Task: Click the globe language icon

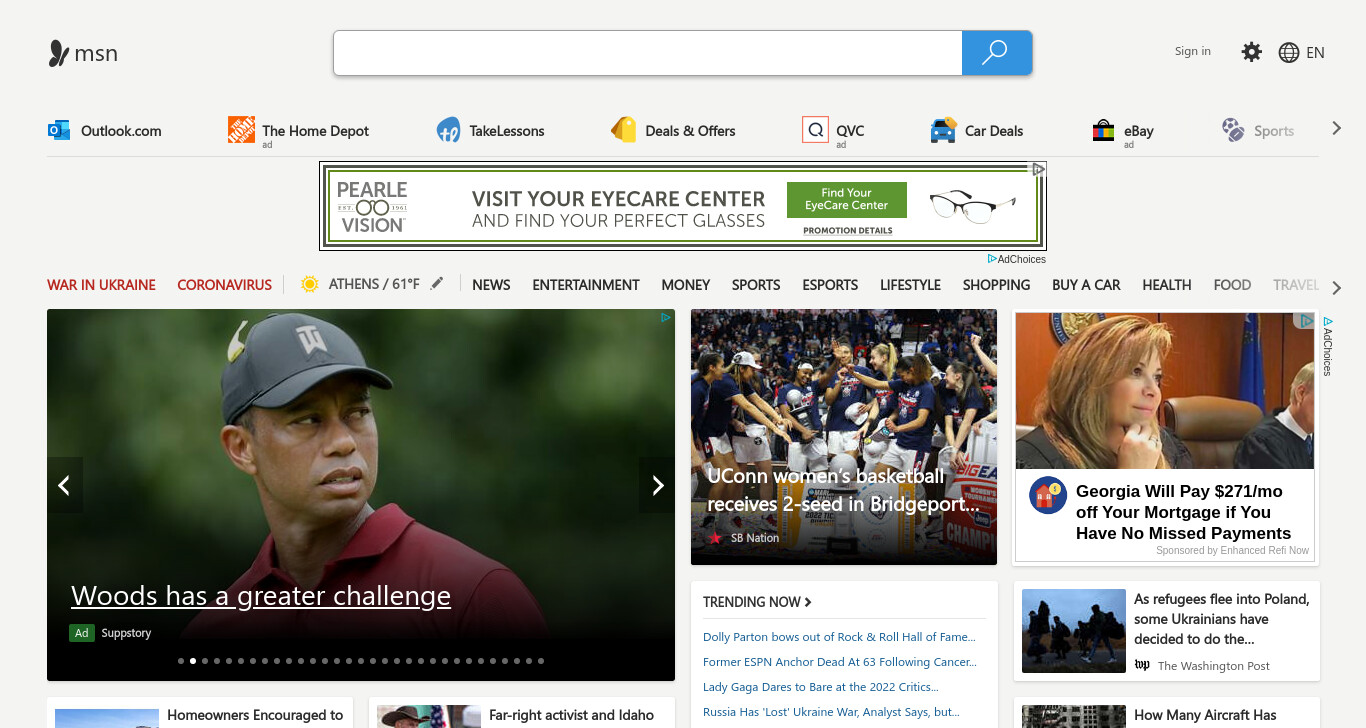Action: coord(1289,53)
